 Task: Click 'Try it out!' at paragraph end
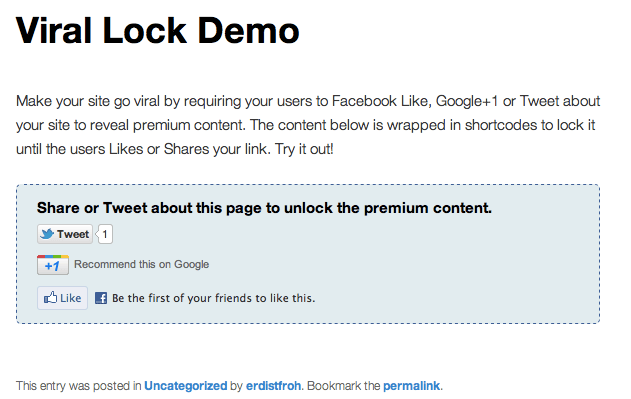click(304, 149)
